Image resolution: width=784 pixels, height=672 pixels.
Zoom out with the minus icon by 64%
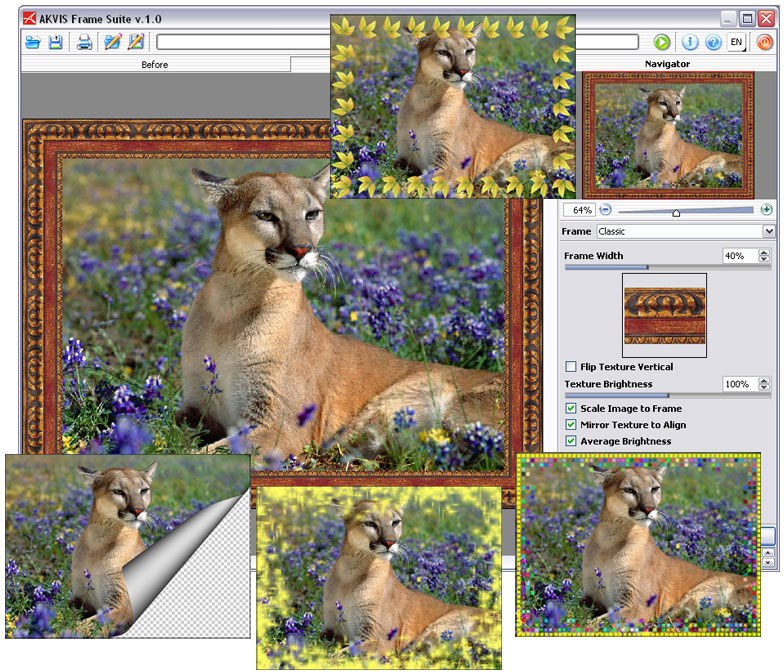605,210
